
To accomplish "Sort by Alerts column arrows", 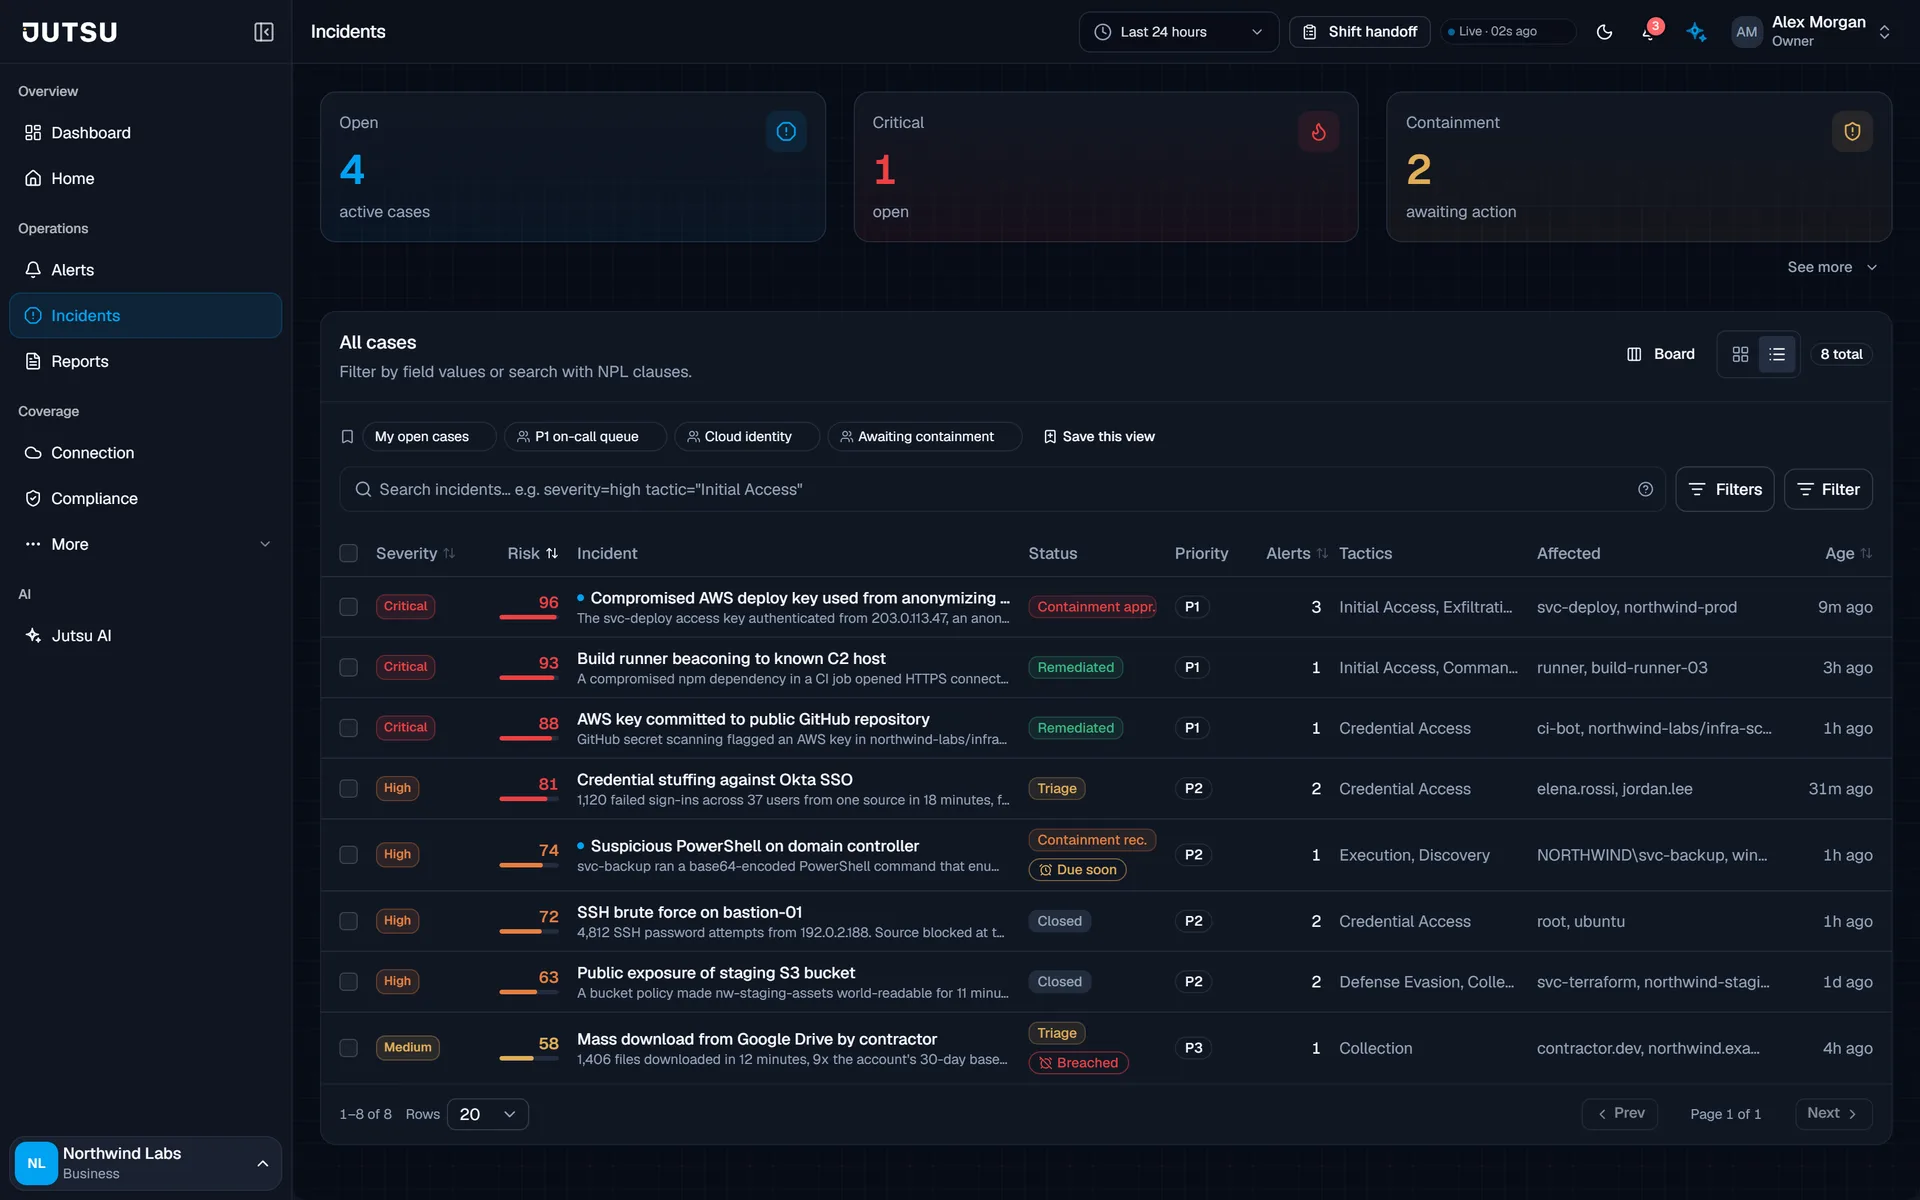I will 1322,553.
